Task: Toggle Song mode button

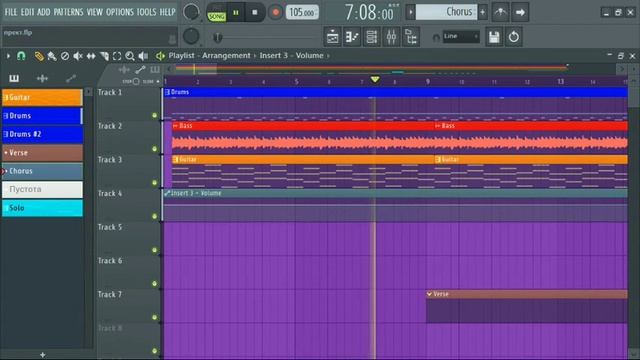Action: click(216, 16)
